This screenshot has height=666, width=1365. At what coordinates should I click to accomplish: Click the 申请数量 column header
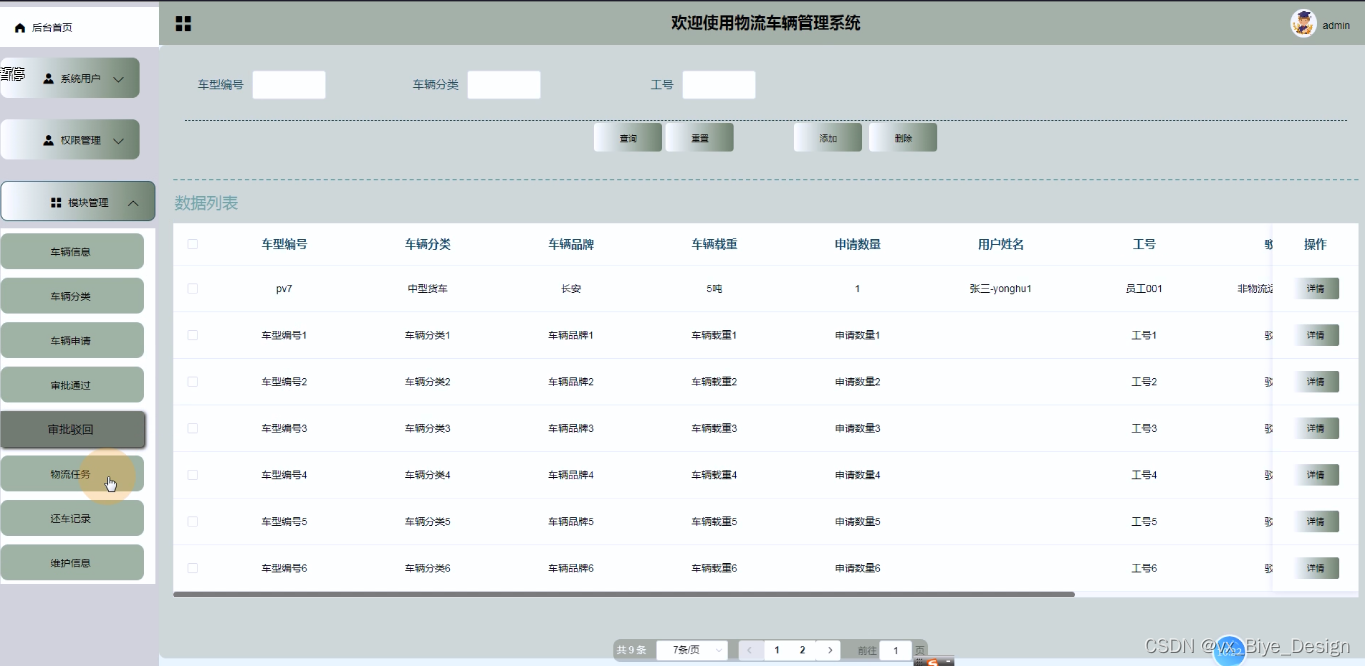point(858,244)
